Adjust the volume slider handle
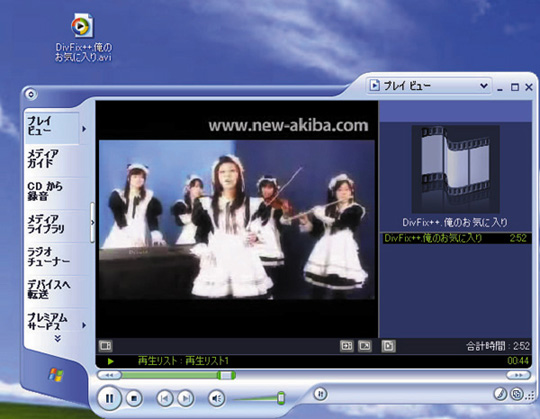Screen dimensions: 540x419 281,398
